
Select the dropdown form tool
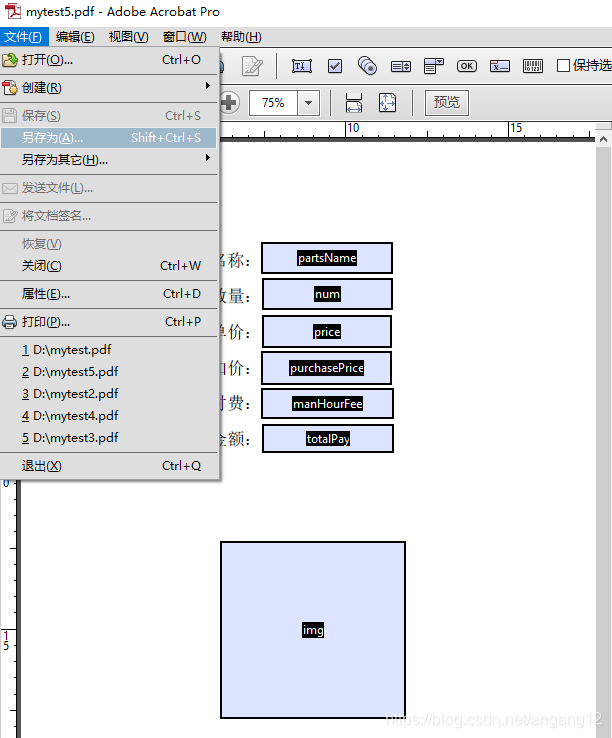tap(434, 66)
